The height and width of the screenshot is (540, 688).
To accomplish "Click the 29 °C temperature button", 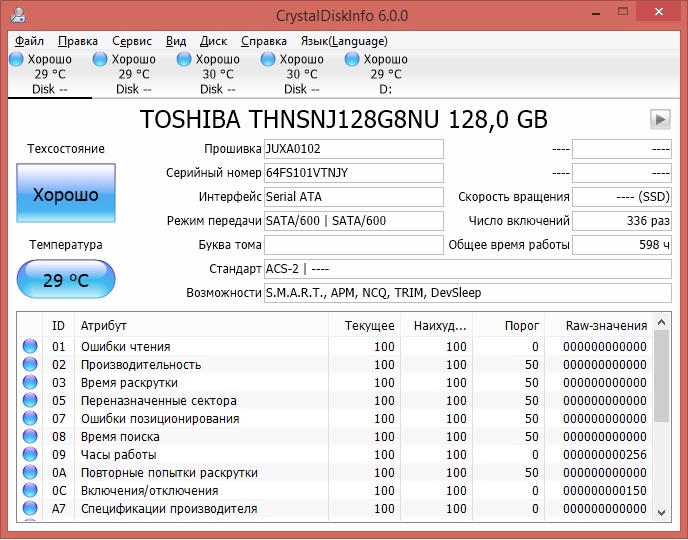I will click(x=66, y=279).
